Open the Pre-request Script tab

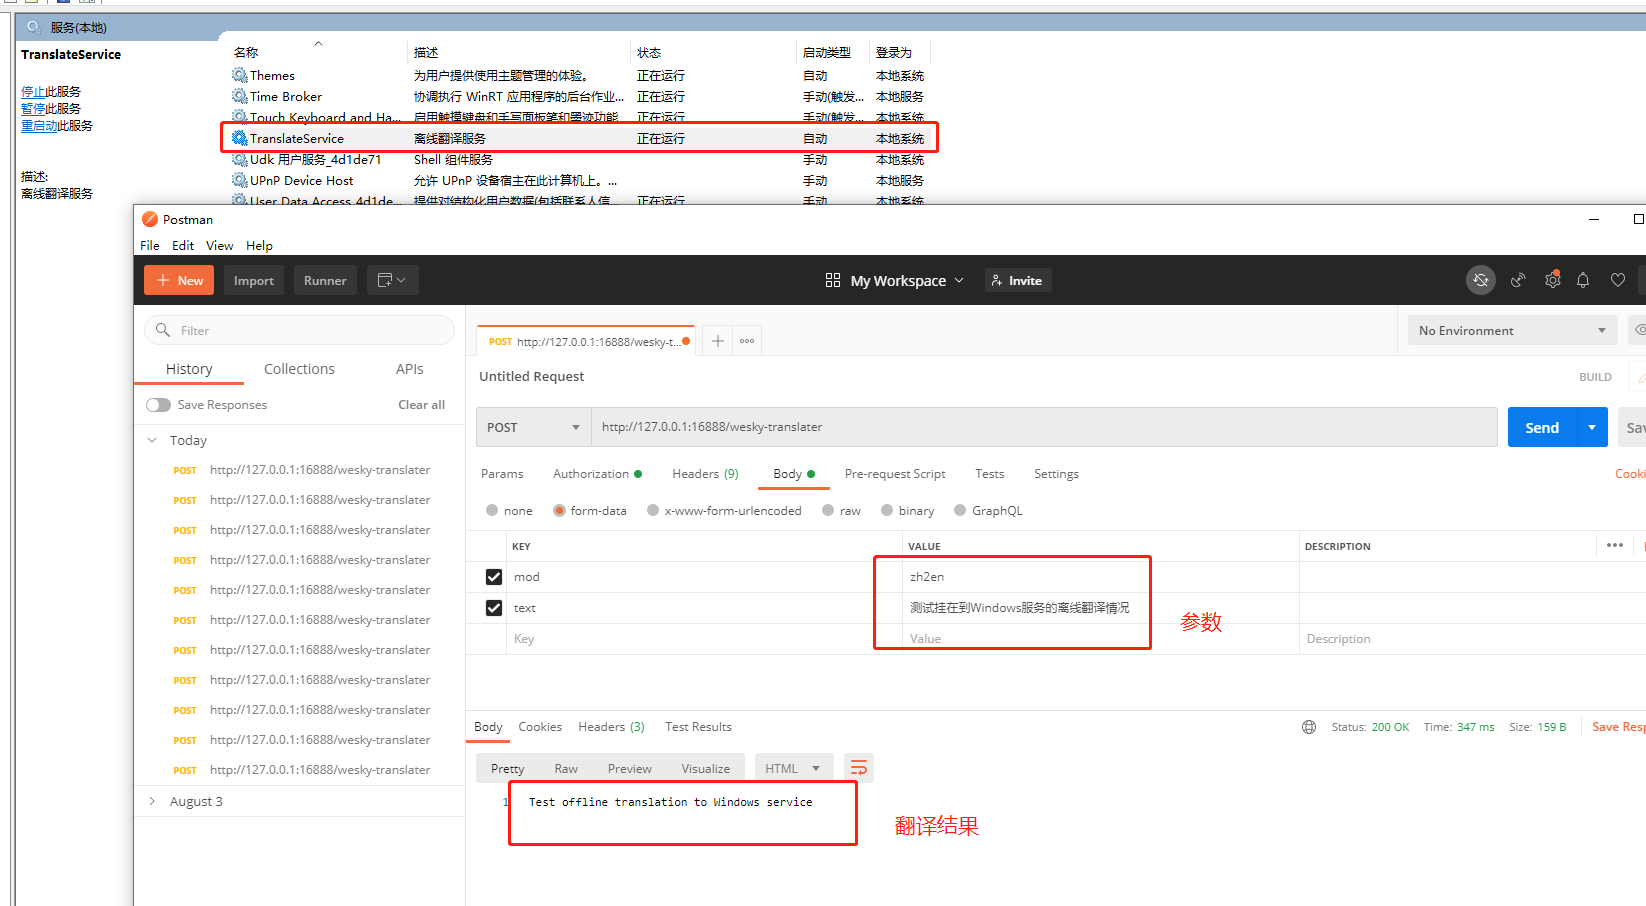(895, 474)
